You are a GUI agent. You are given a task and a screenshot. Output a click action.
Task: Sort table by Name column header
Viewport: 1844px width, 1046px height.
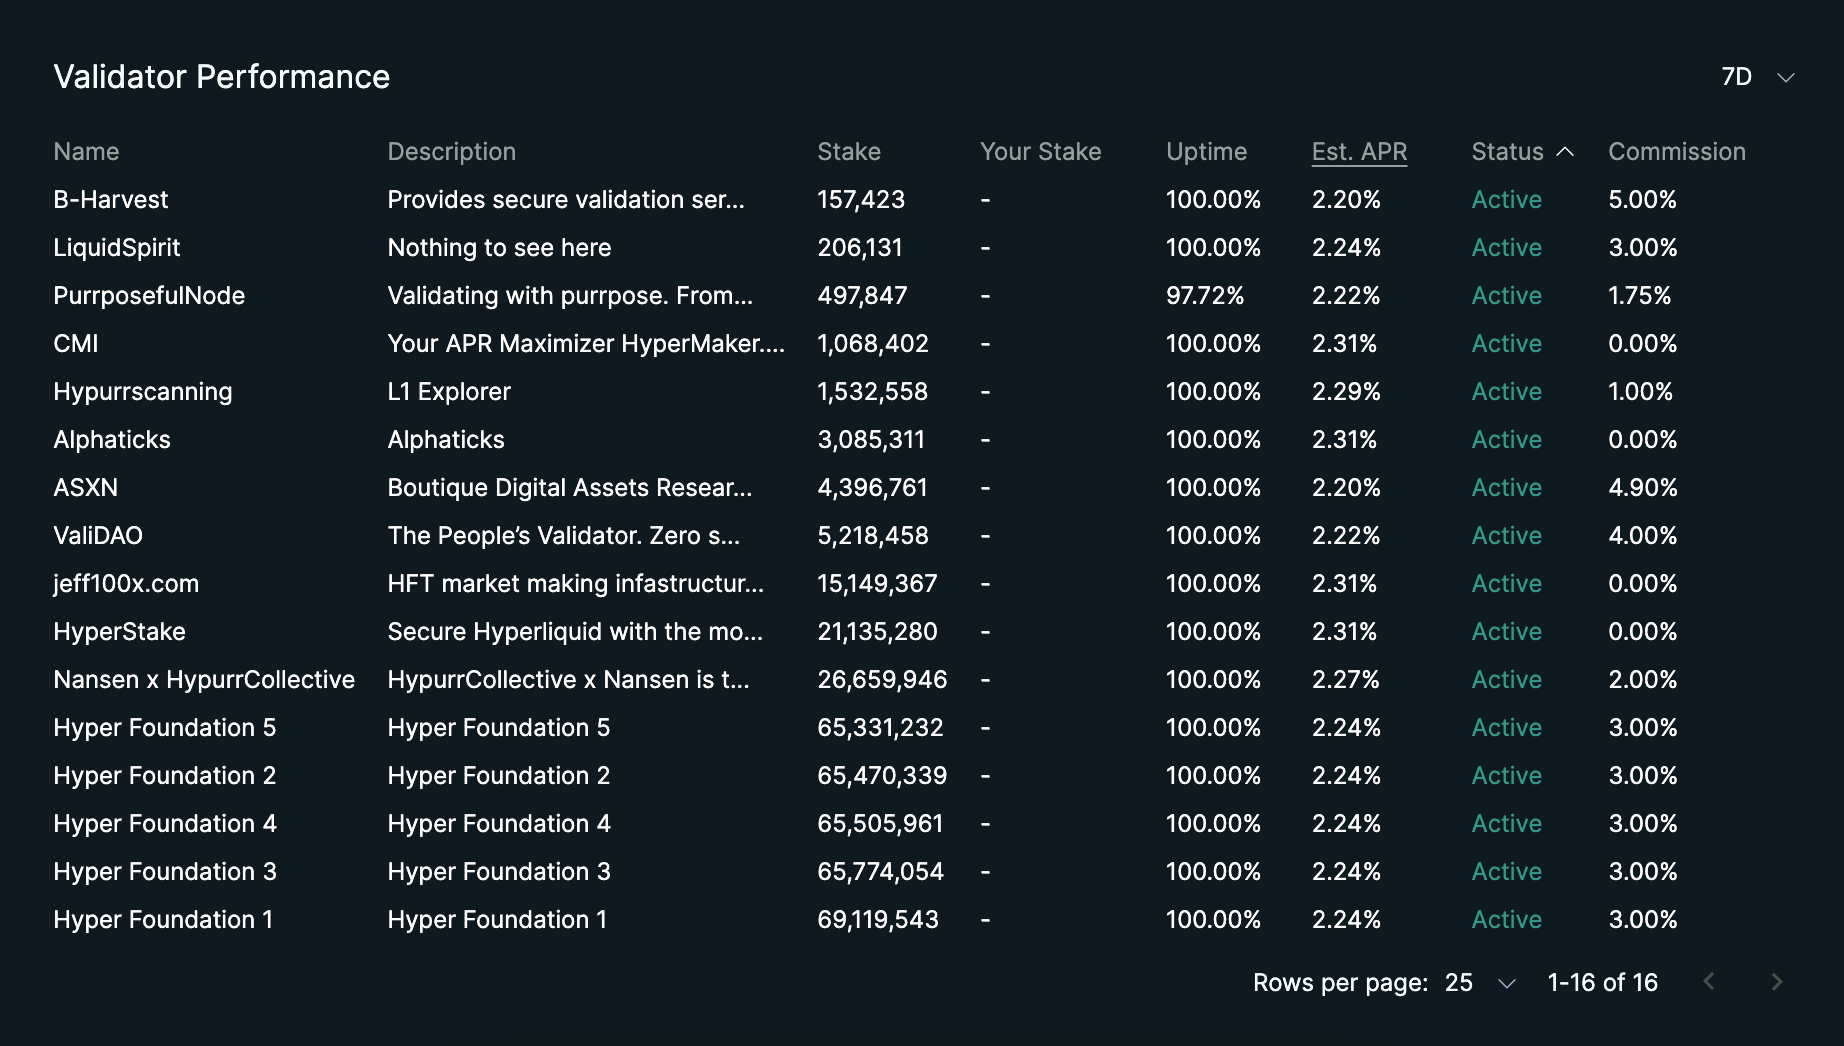click(x=86, y=152)
